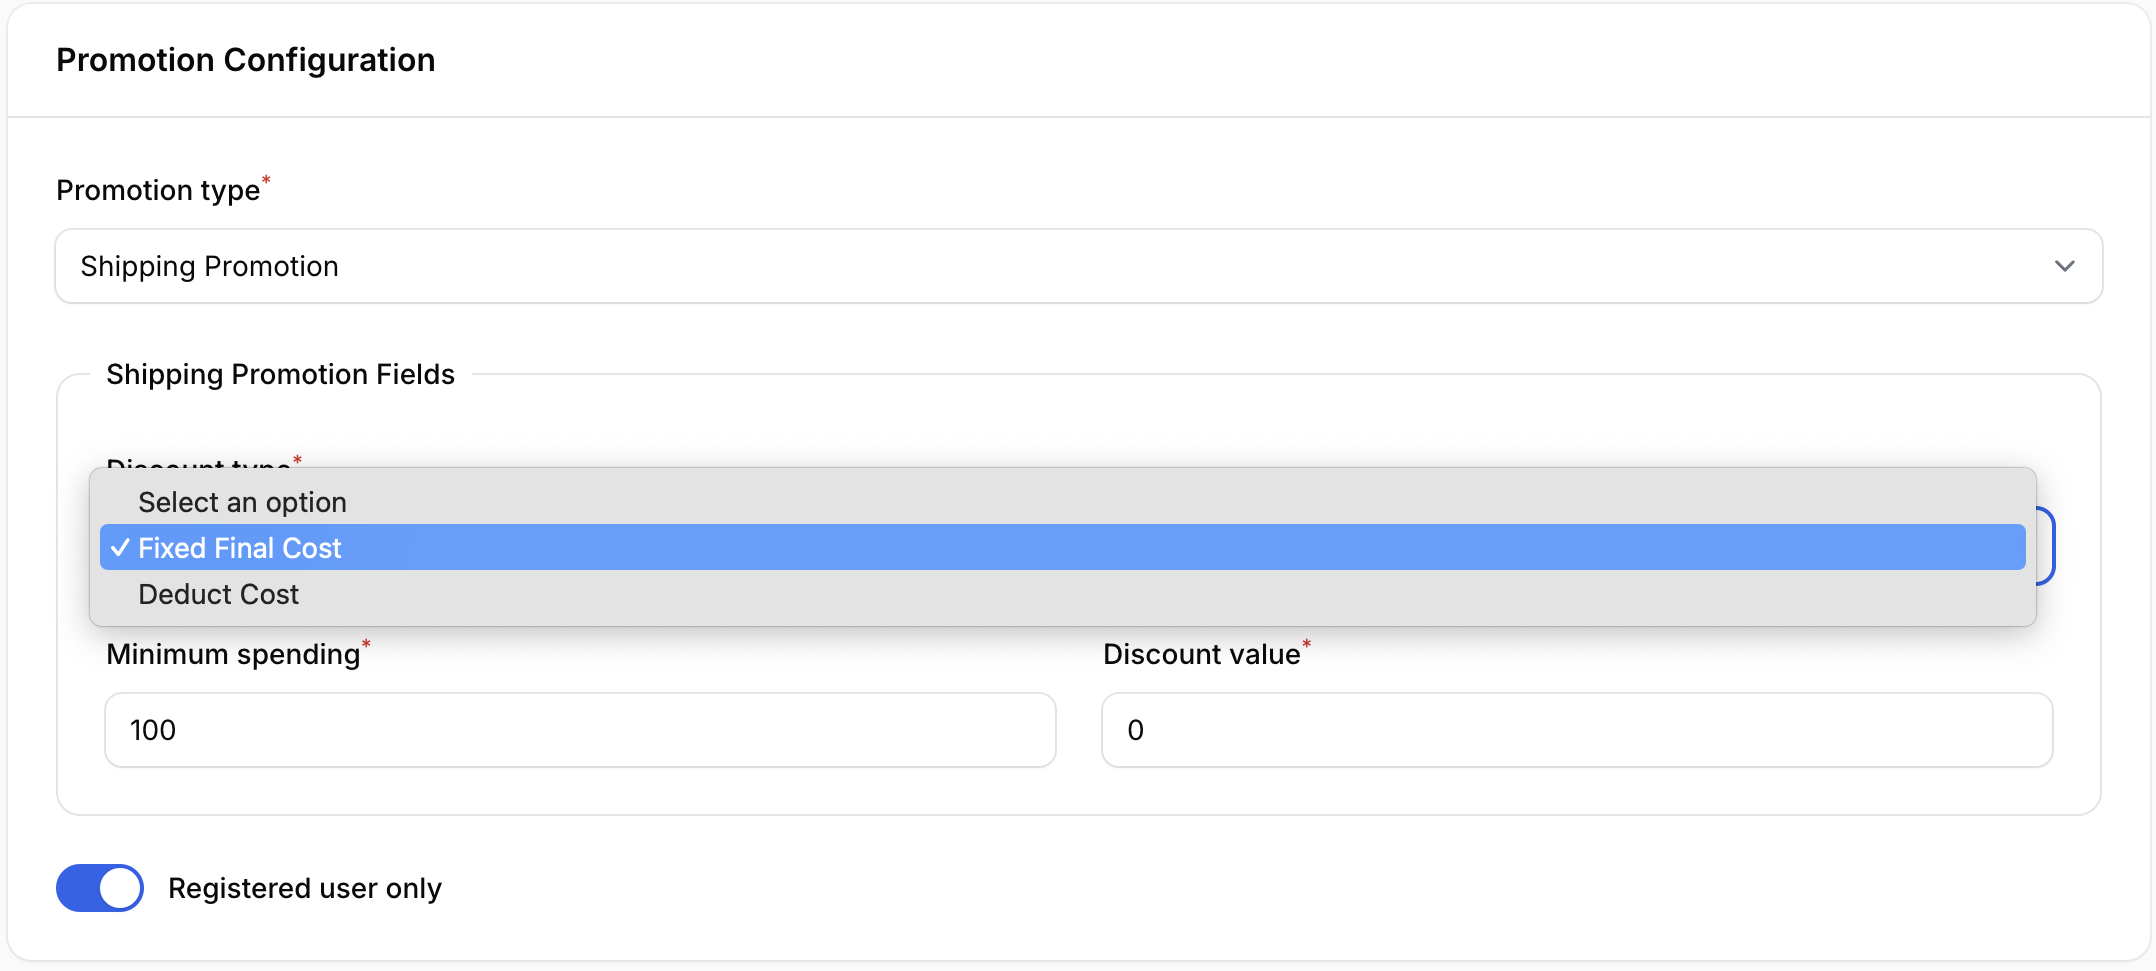Click the Shipping Promotion Fields legend
The width and height of the screenshot is (2156, 971).
[280, 374]
